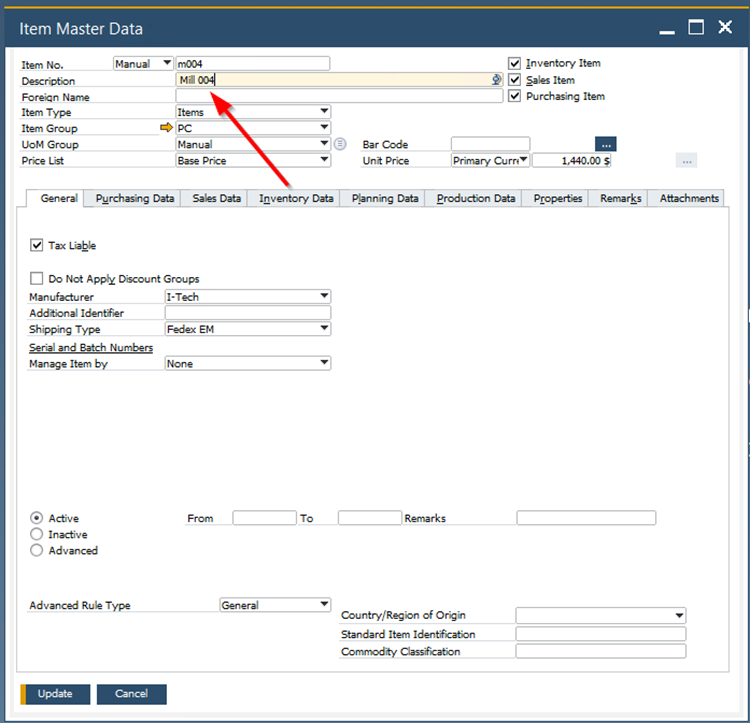
Task: Click the Update button
Action: 55,694
